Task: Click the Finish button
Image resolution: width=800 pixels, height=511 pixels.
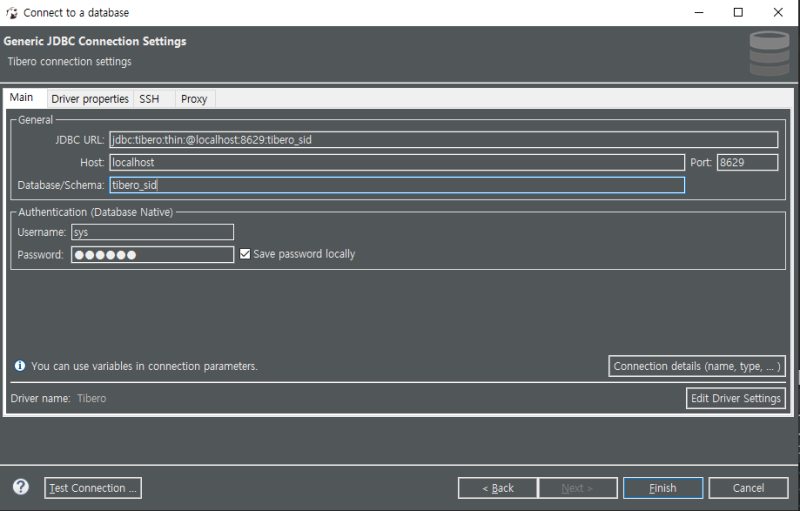Action: [663, 488]
